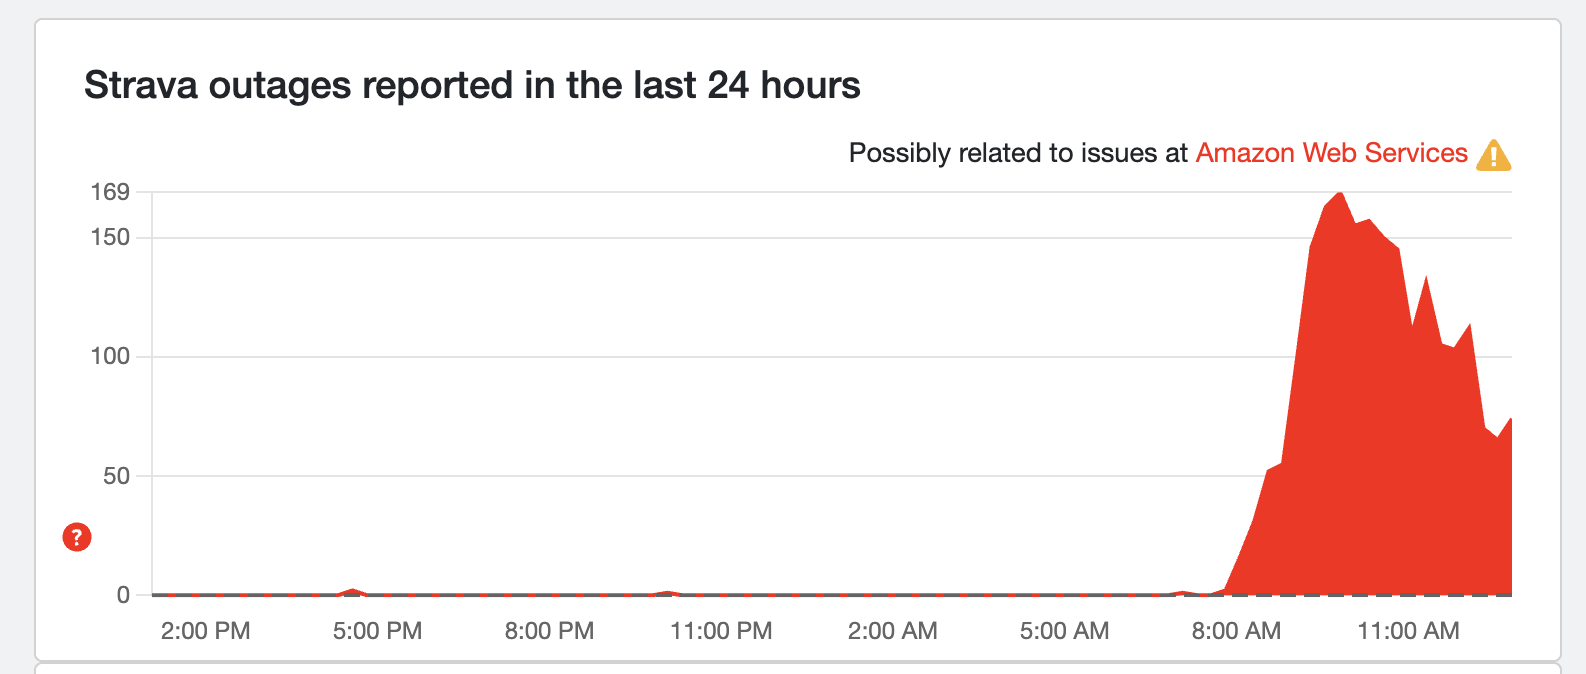The image size is (1586, 674).
Task: Select the 169 maximum y-axis label
Action: point(110,192)
